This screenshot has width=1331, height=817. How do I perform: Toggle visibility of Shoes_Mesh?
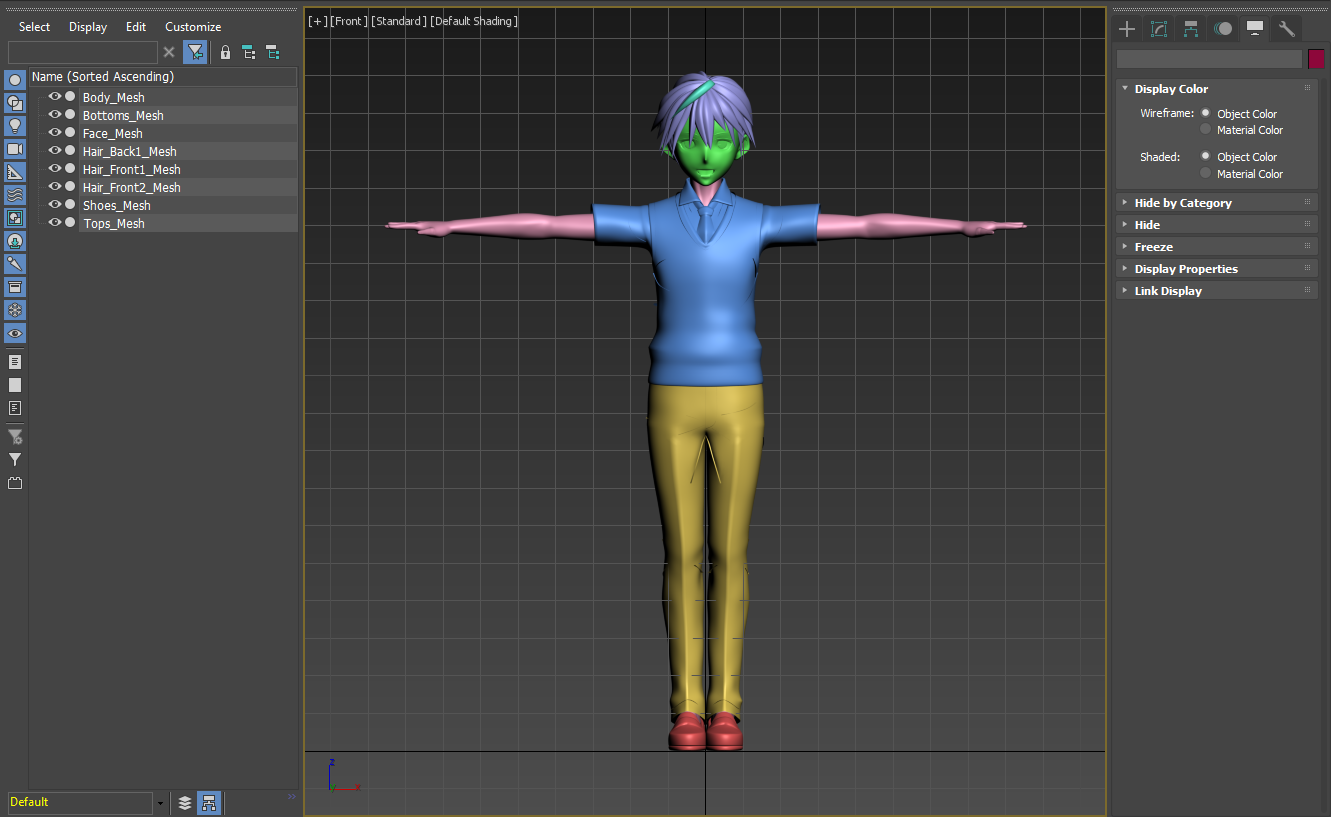55,205
